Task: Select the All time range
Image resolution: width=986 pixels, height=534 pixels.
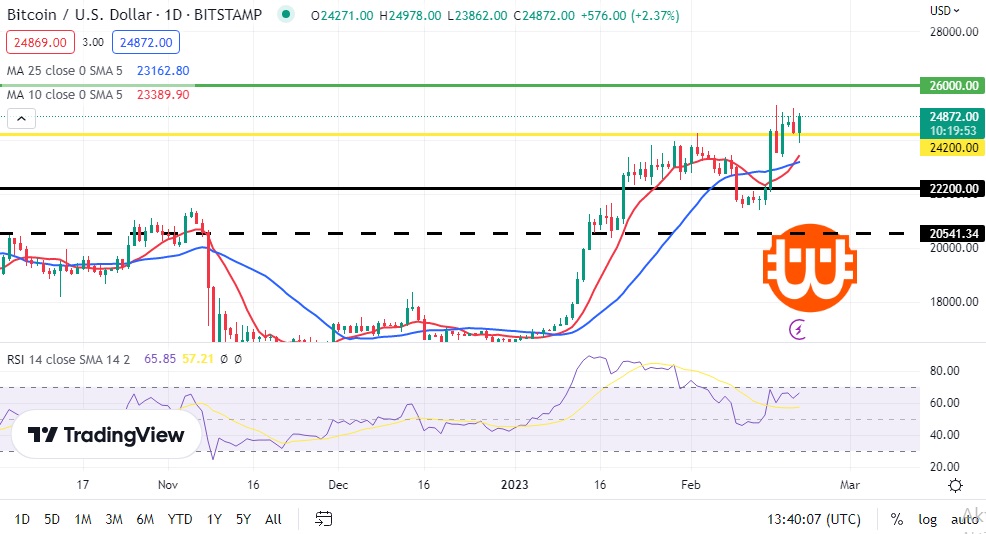Action: (x=273, y=520)
